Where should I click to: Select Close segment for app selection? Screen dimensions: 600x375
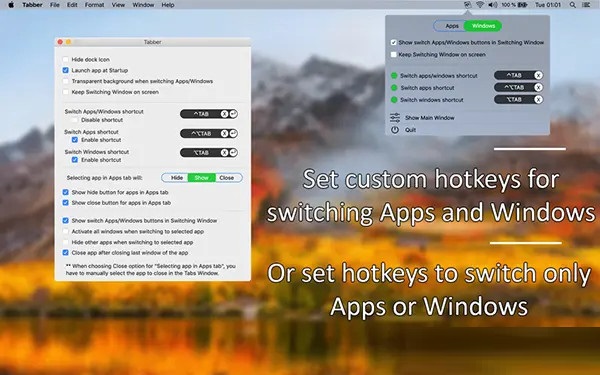(228, 178)
